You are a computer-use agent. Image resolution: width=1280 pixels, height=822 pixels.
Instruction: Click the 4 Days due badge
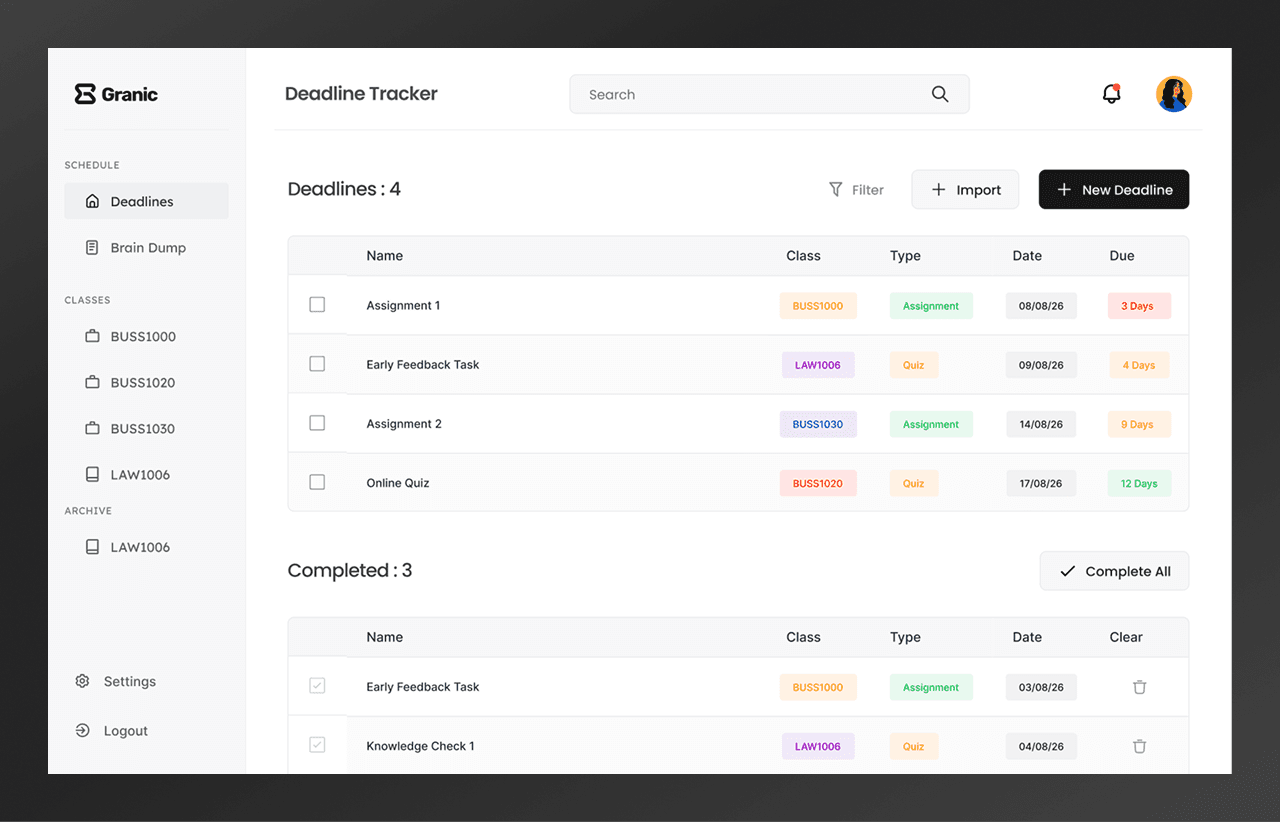pos(1139,365)
